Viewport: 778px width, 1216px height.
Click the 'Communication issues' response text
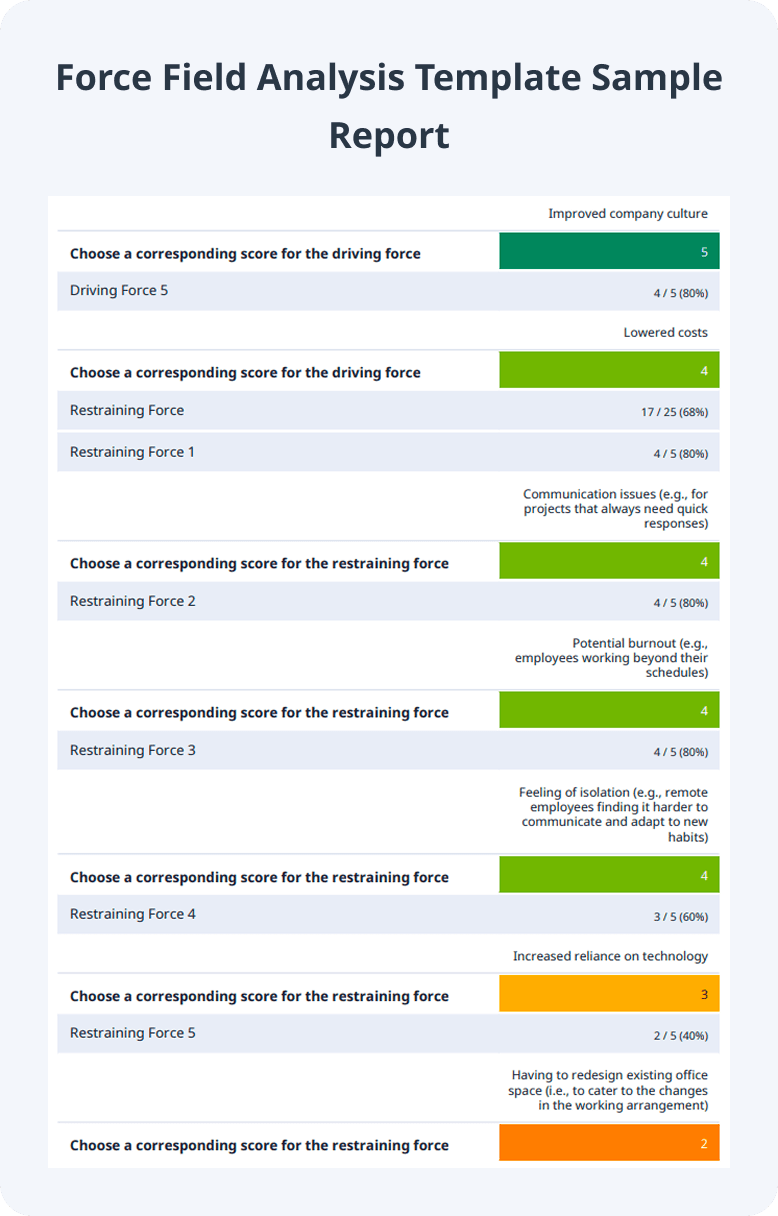(615, 508)
